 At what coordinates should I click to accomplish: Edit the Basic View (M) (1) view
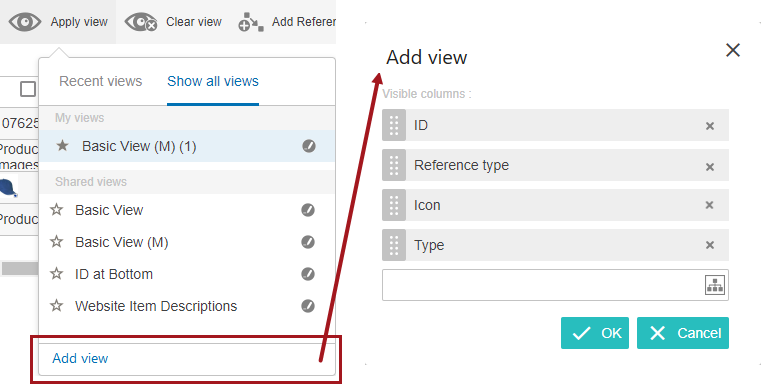[309, 146]
